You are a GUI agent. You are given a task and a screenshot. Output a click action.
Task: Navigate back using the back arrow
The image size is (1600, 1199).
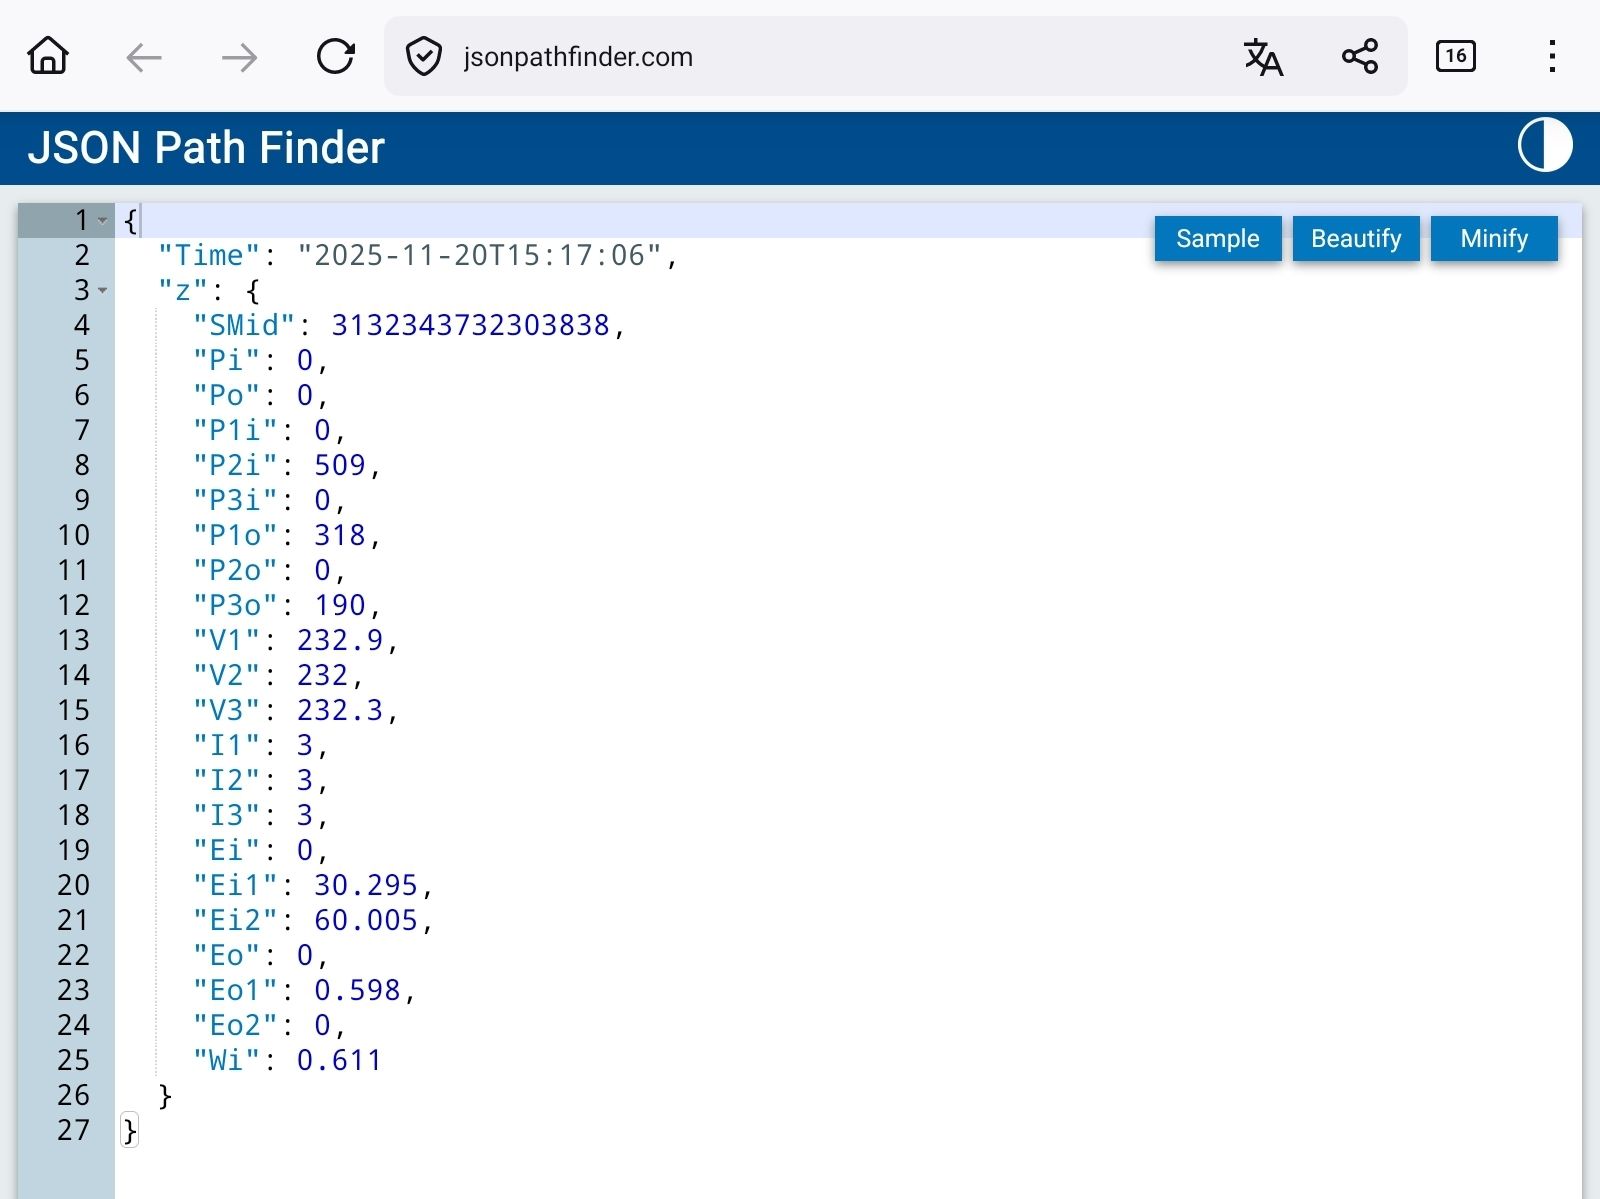click(x=144, y=57)
